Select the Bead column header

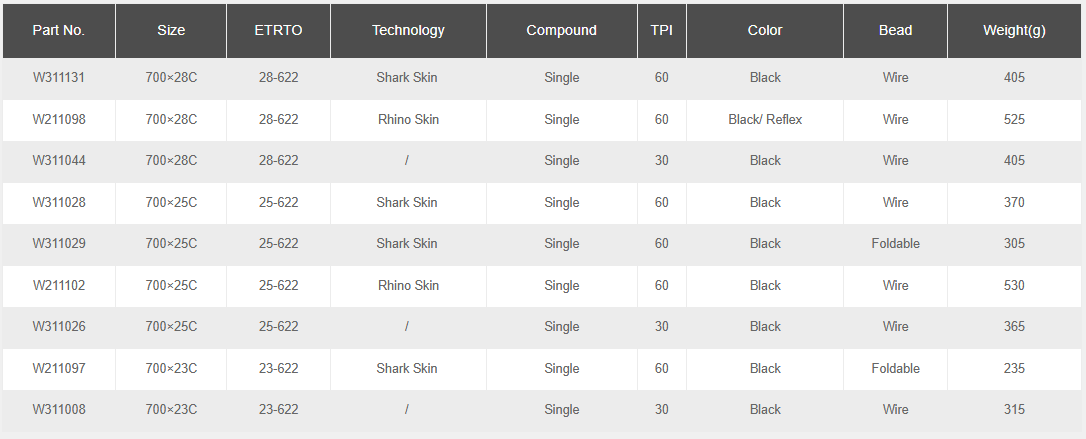(x=895, y=30)
